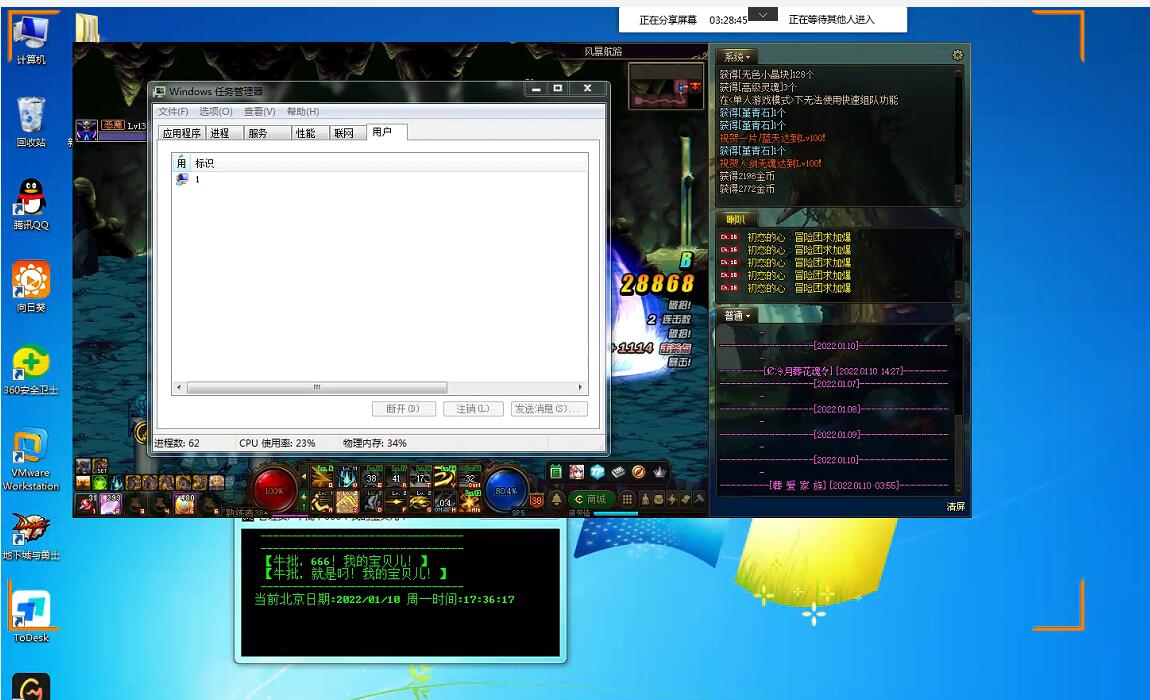Select the 用户 tab
The width and height of the screenshot is (1150, 700).
(x=387, y=131)
